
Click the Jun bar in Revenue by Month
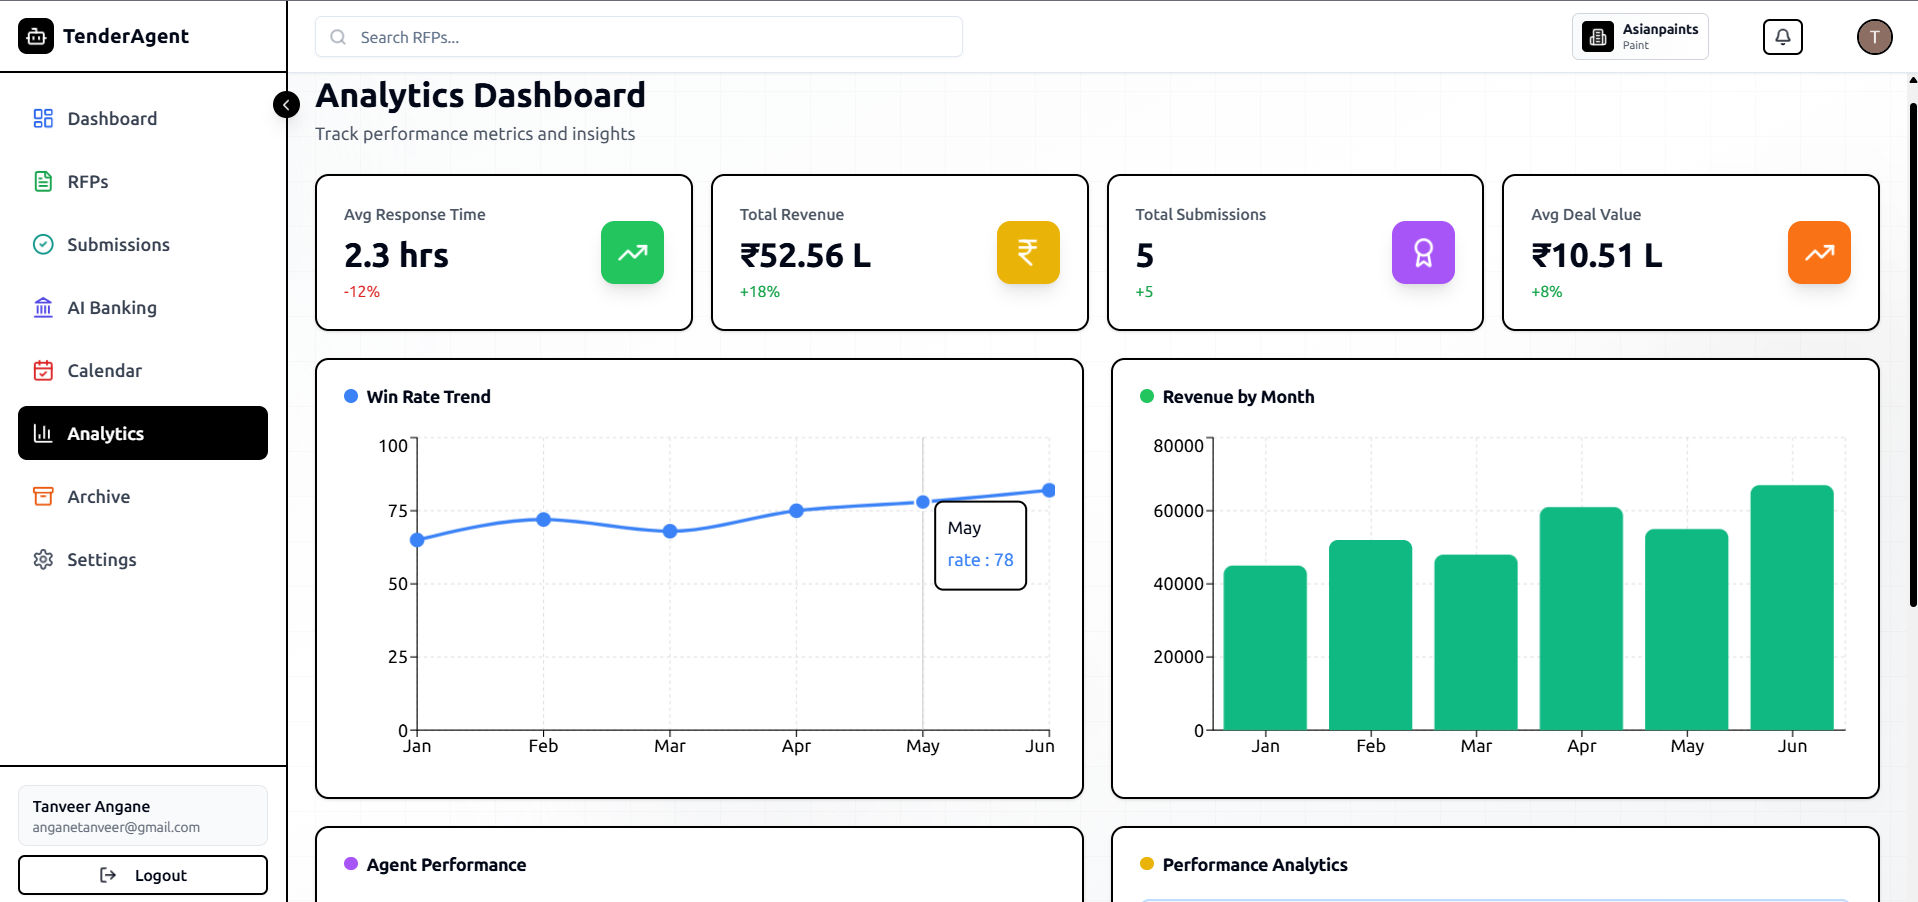(x=1792, y=608)
